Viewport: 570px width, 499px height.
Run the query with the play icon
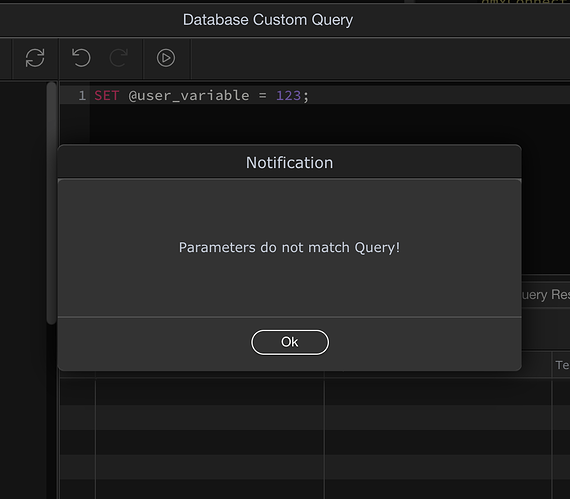pyautogui.click(x=166, y=58)
